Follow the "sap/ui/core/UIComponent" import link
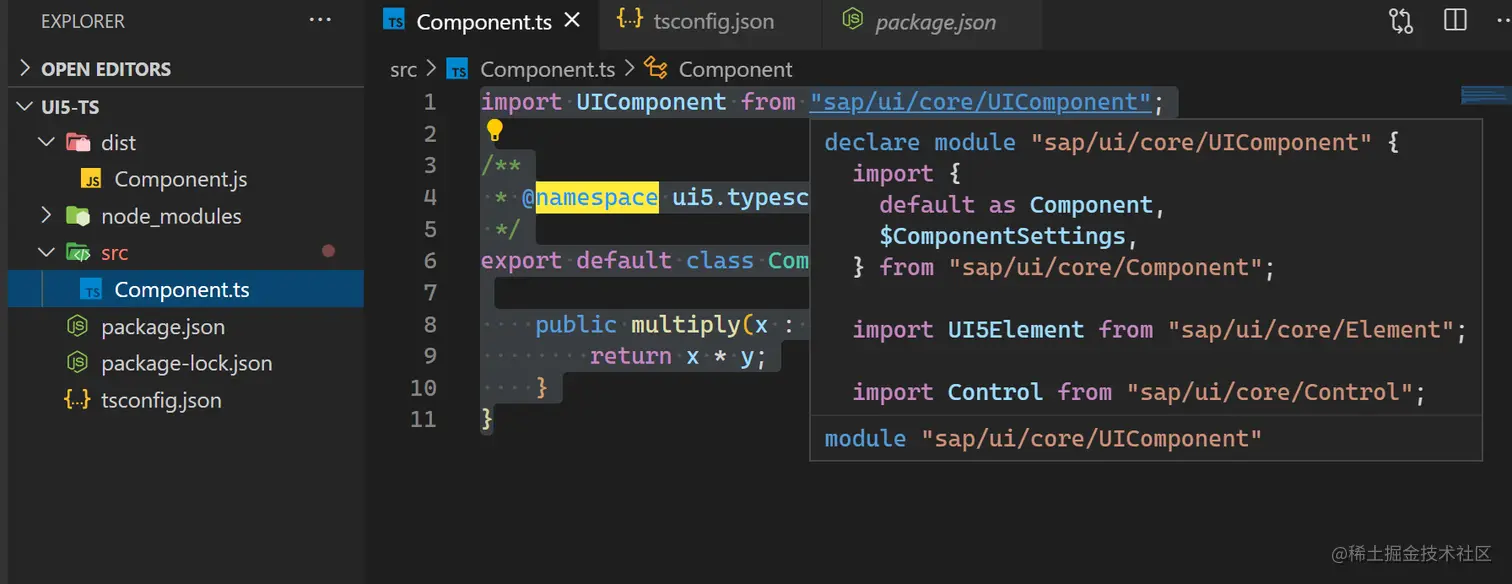The image size is (1512, 584). click(x=981, y=102)
